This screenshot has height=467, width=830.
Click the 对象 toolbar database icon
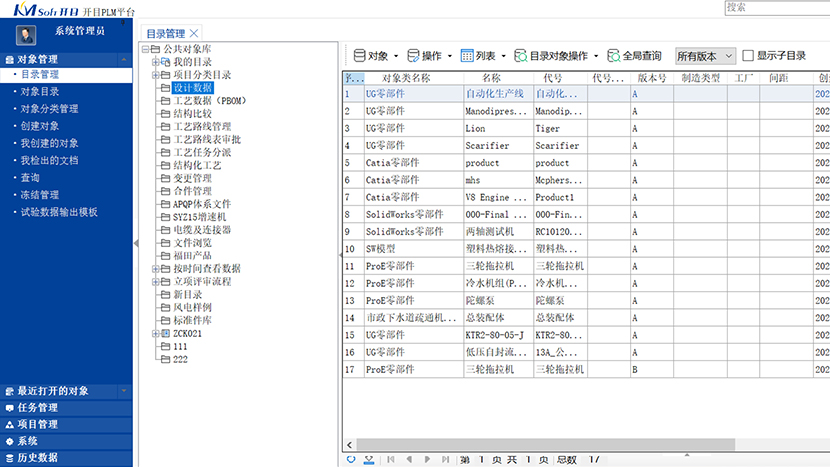click(x=359, y=56)
